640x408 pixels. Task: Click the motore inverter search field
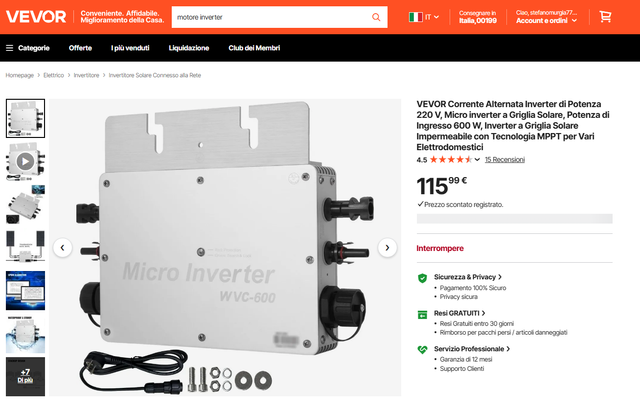tap(271, 17)
